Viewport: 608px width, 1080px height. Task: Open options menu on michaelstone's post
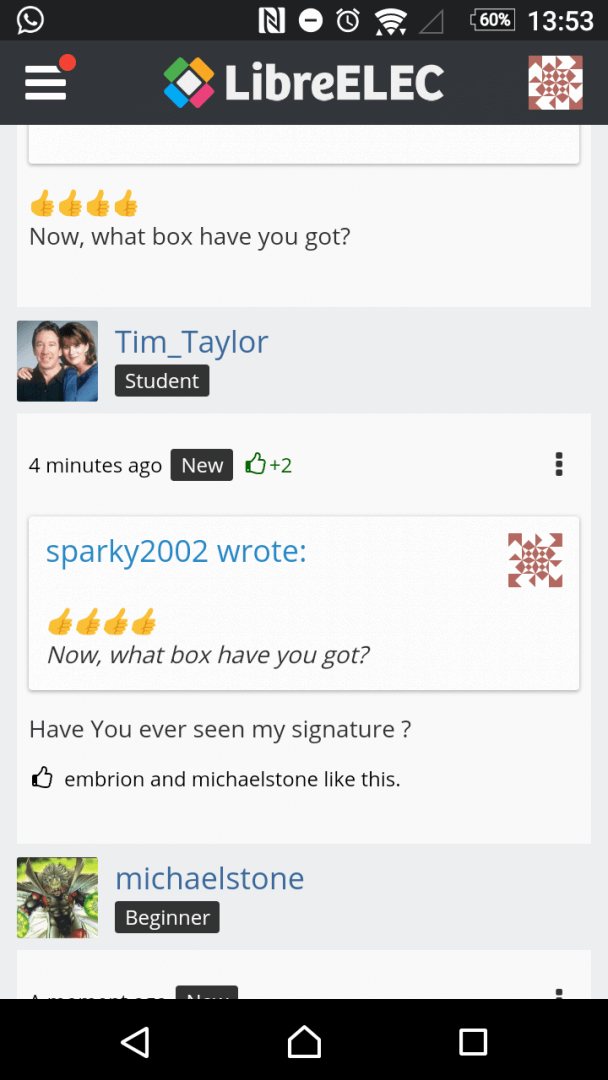pyautogui.click(x=558, y=993)
